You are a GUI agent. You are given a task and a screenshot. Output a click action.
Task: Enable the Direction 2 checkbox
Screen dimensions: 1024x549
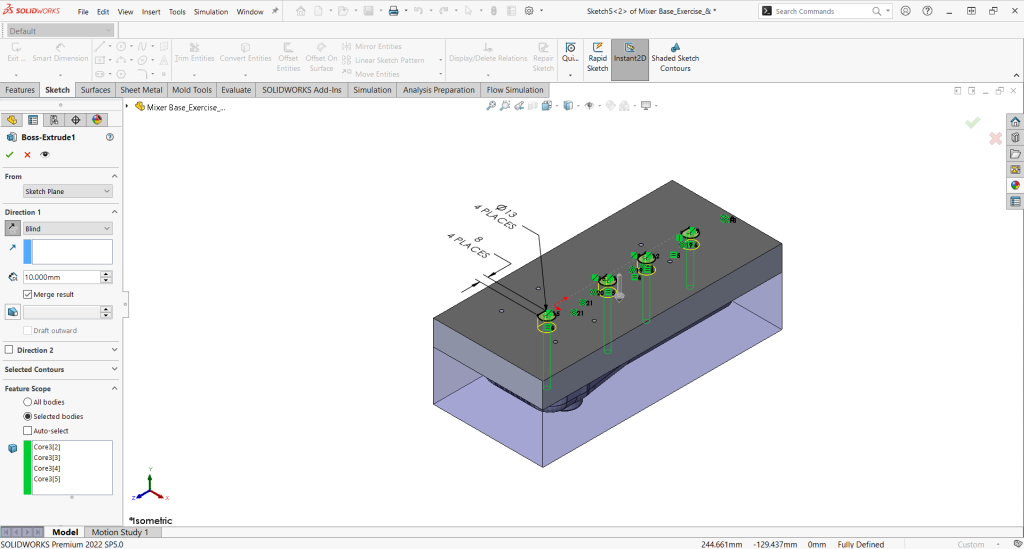point(10,350)
